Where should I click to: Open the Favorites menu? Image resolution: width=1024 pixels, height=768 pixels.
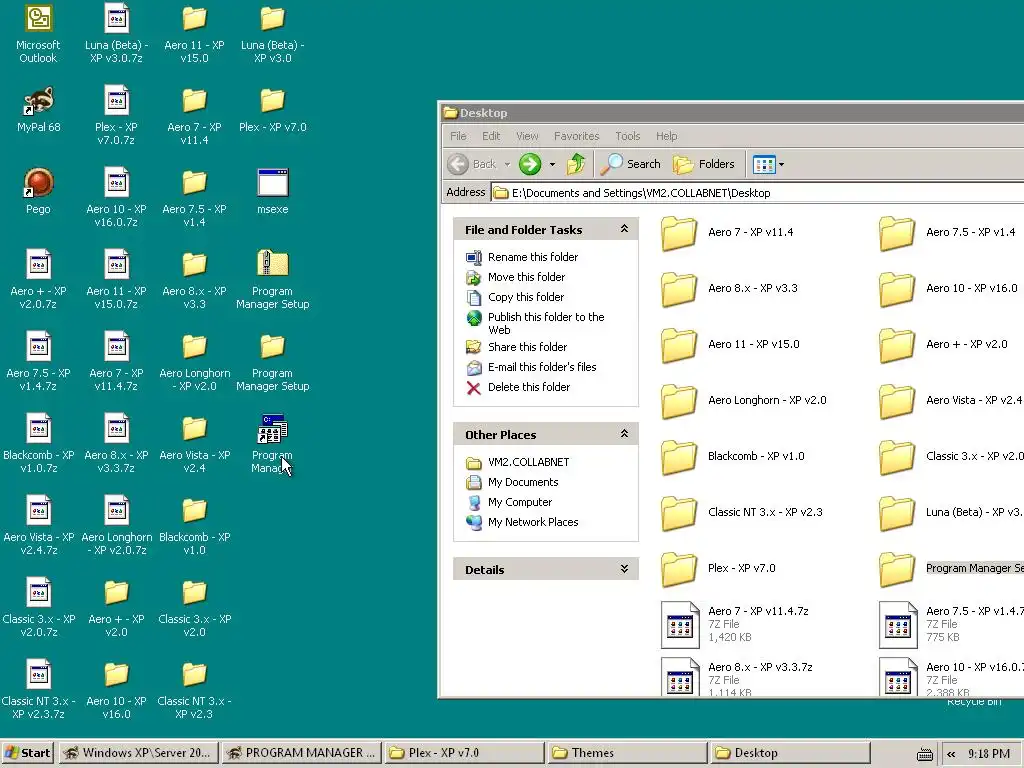coord(577,136)
